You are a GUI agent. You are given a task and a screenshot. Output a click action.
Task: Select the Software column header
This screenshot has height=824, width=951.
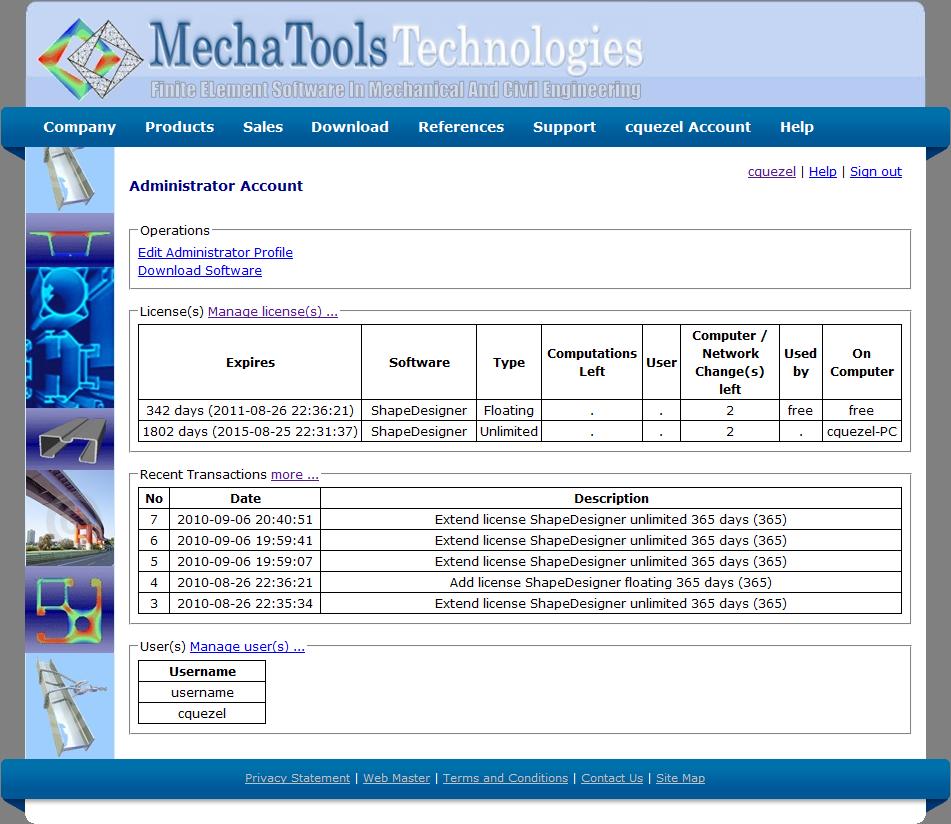coord(419,362)
